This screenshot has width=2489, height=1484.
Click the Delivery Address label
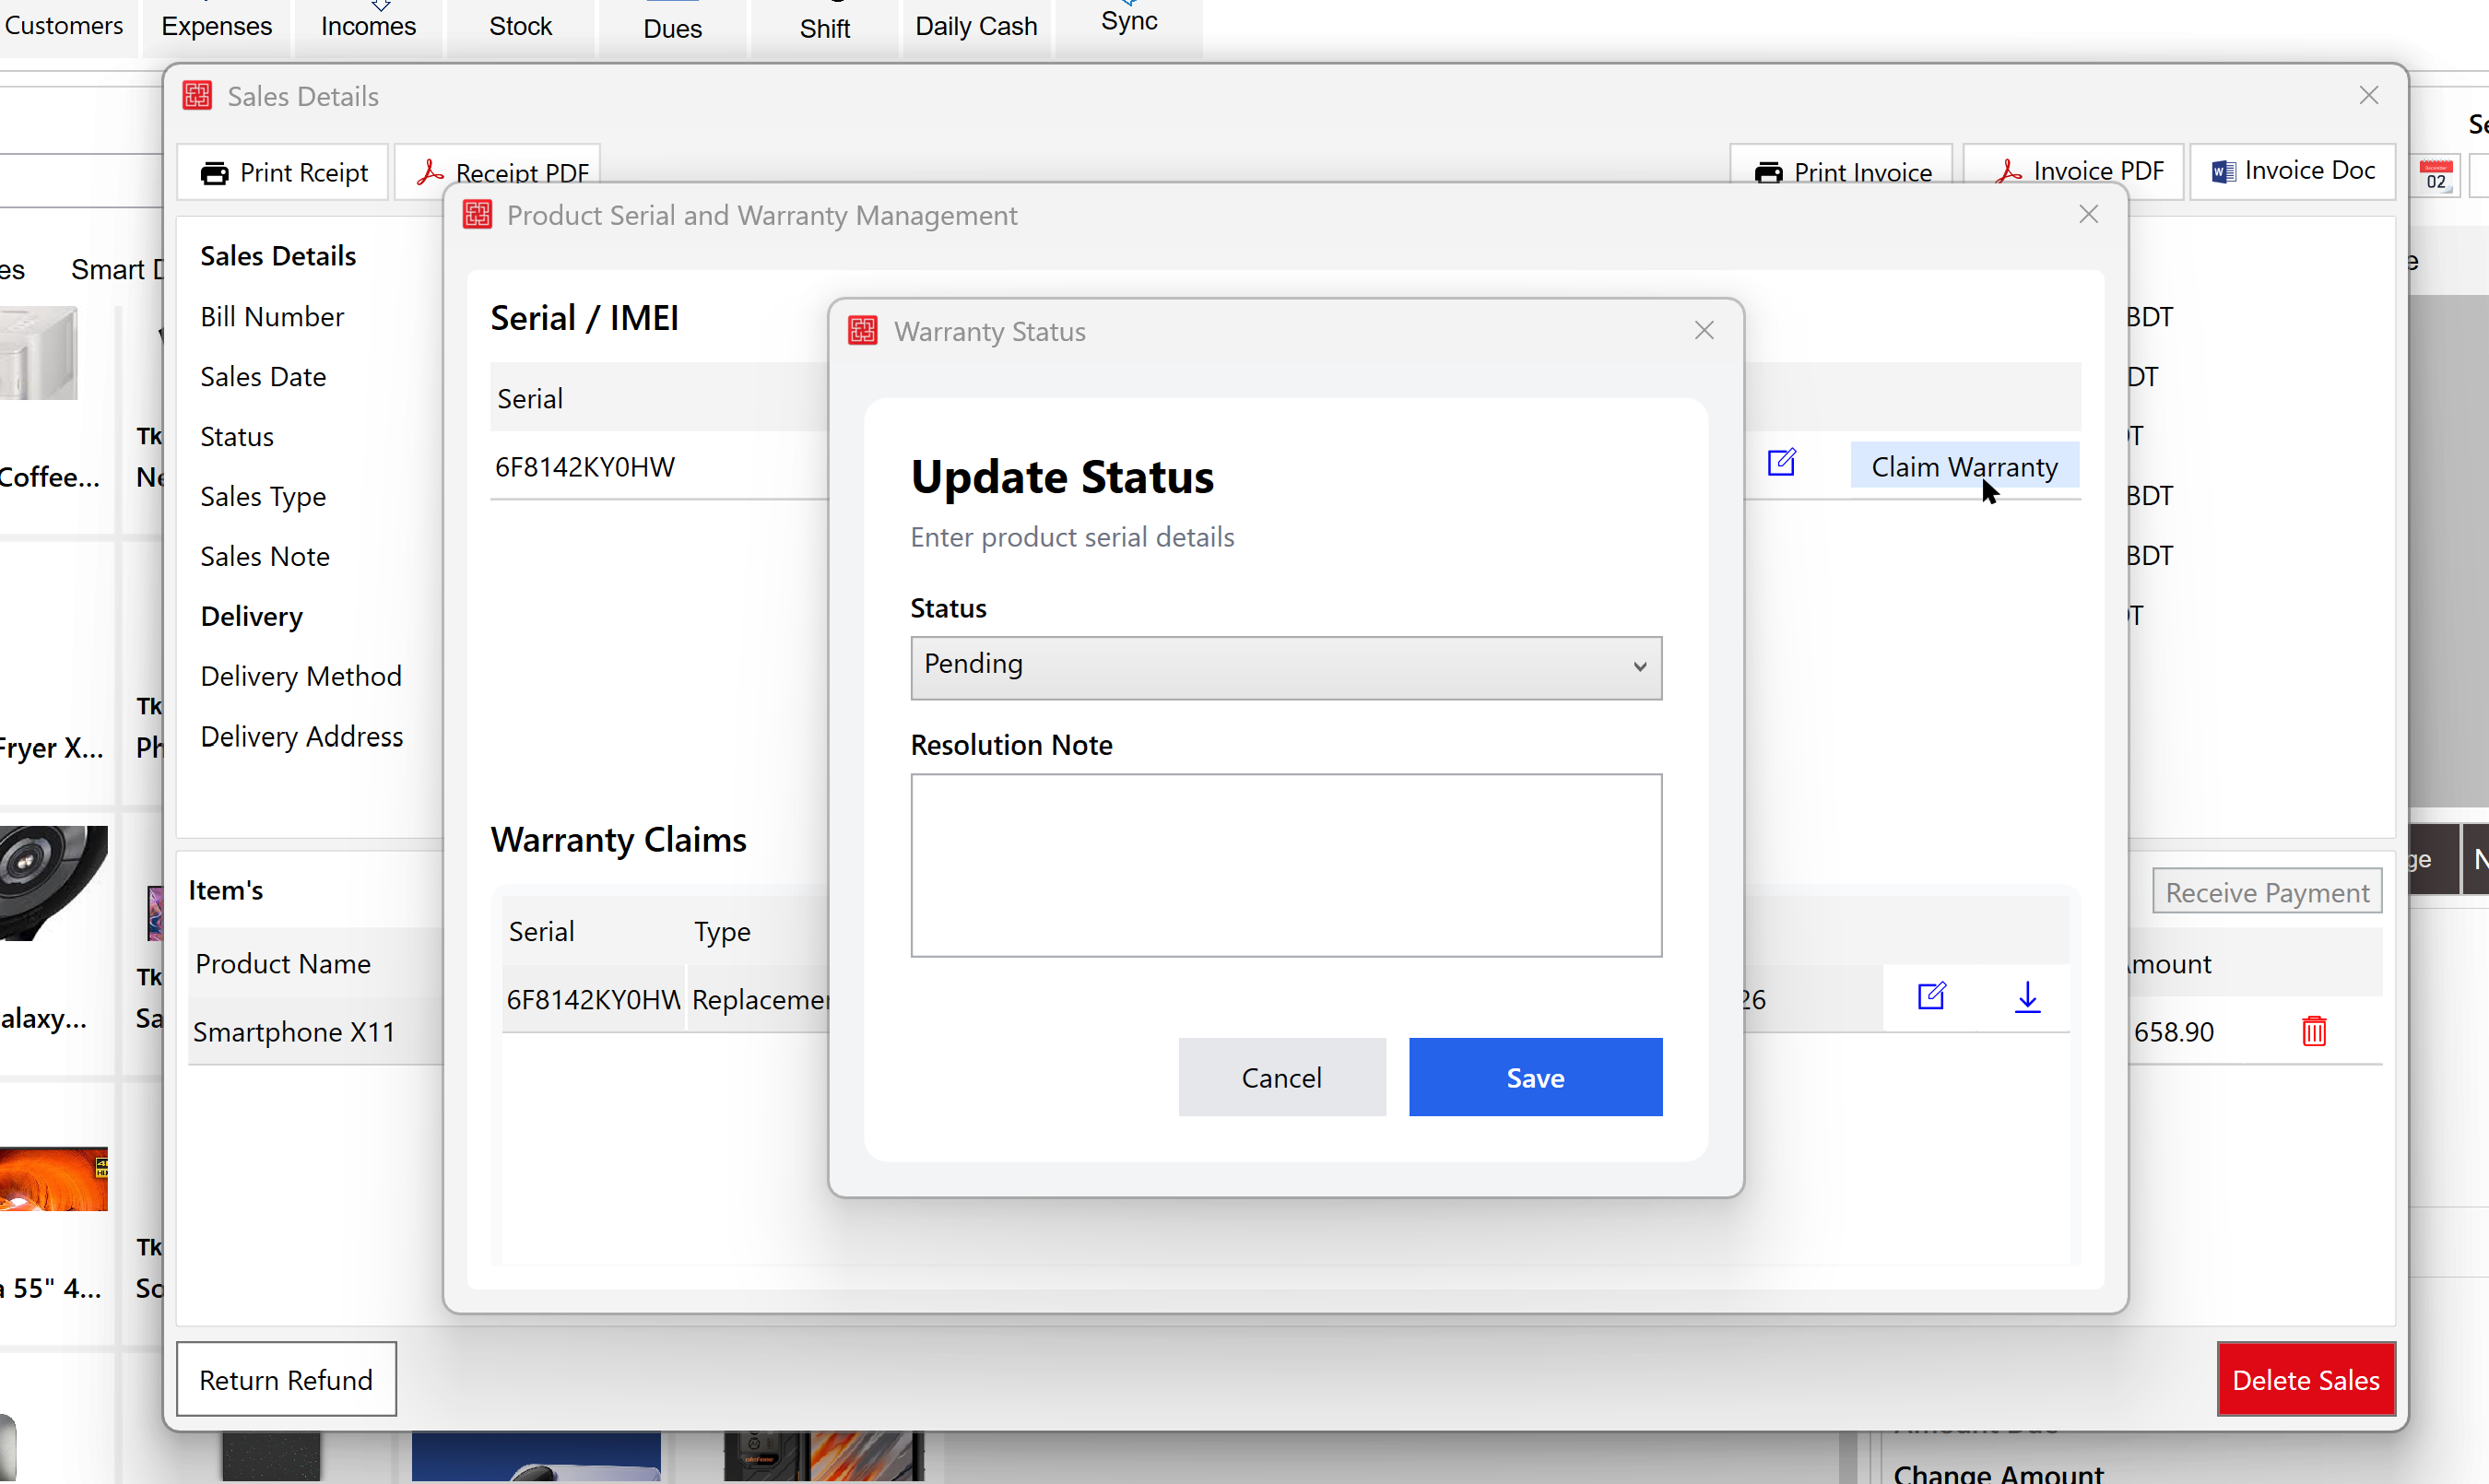pyautogui.click(x=302, y=737)
